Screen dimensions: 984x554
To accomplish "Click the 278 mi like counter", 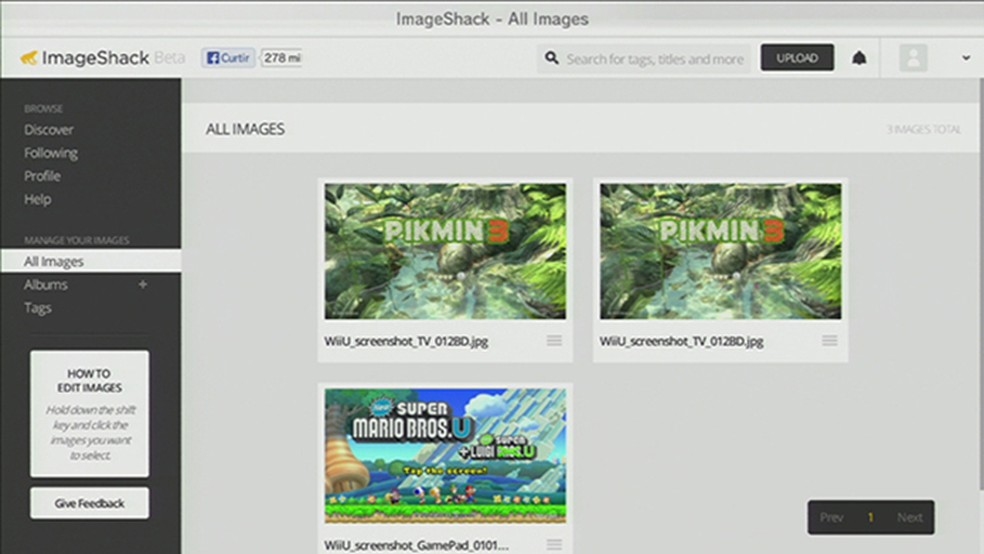I will pyautogui.click(x=281, y=58).
